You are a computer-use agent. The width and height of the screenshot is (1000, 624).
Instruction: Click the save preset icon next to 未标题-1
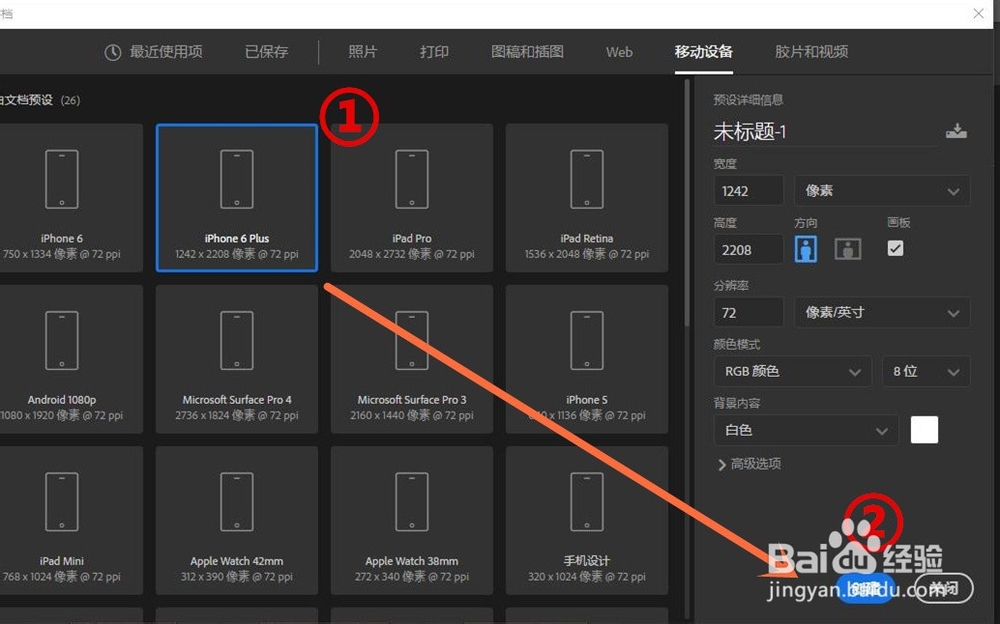pyautogui.click(x=955, y=131)
